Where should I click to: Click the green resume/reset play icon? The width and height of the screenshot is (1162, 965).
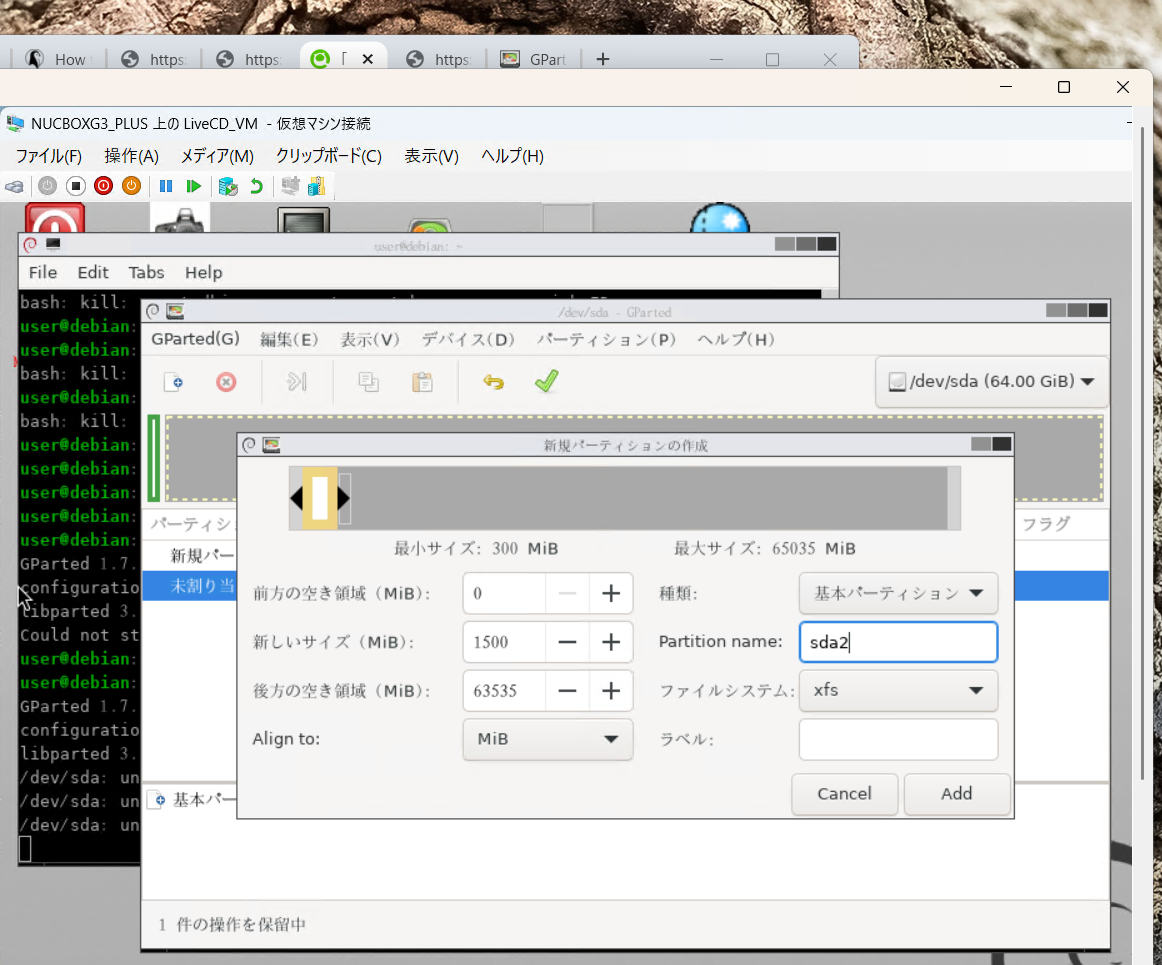[193, 186]
